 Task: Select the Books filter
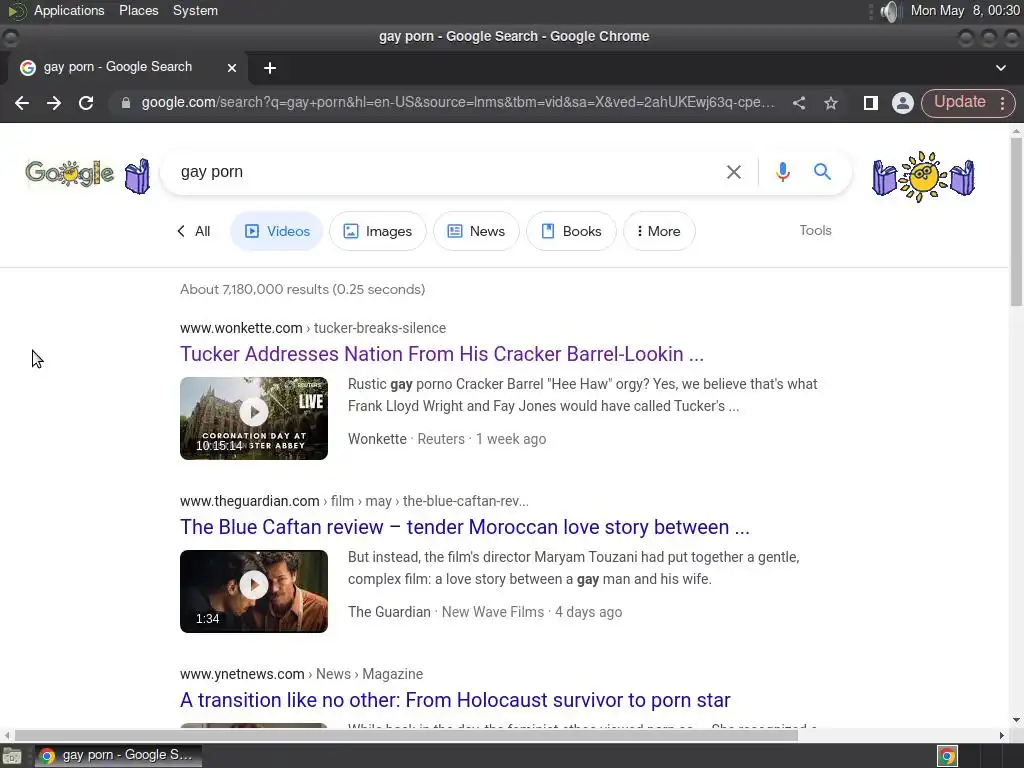[571, 231]
